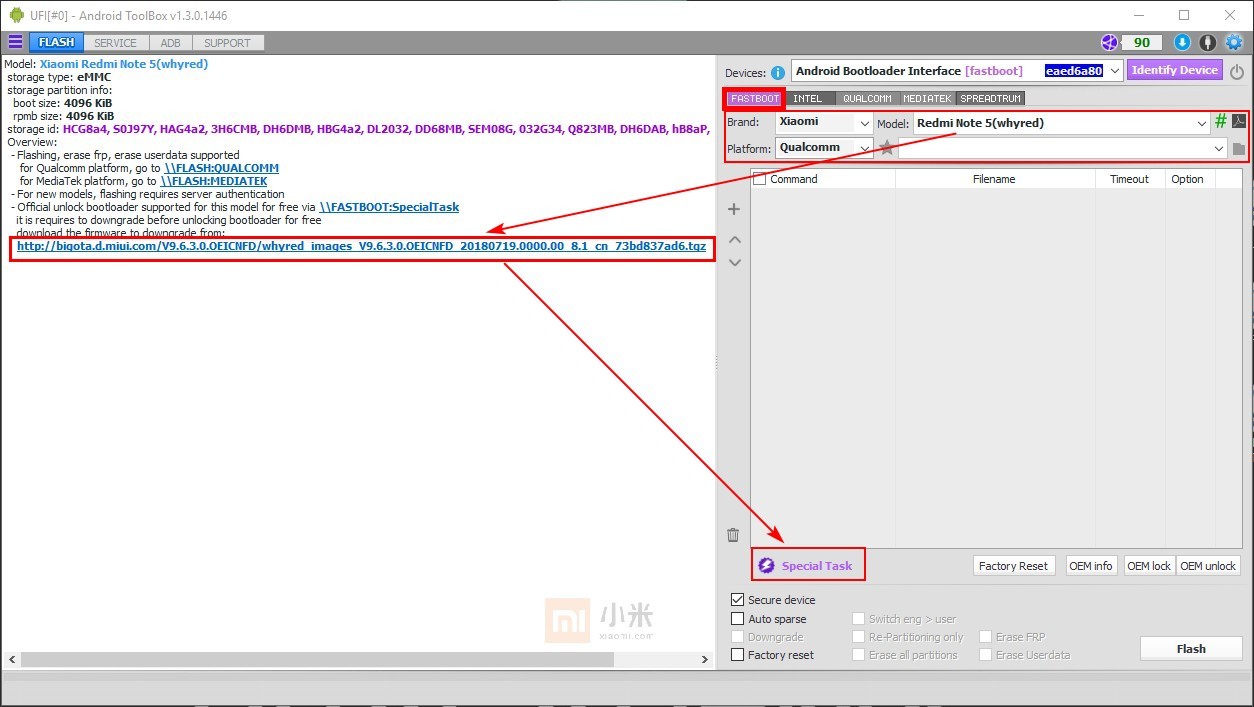1254x707 pixels.
Task: Click the log scrollbar left arrow
Action: coord(10,660)
